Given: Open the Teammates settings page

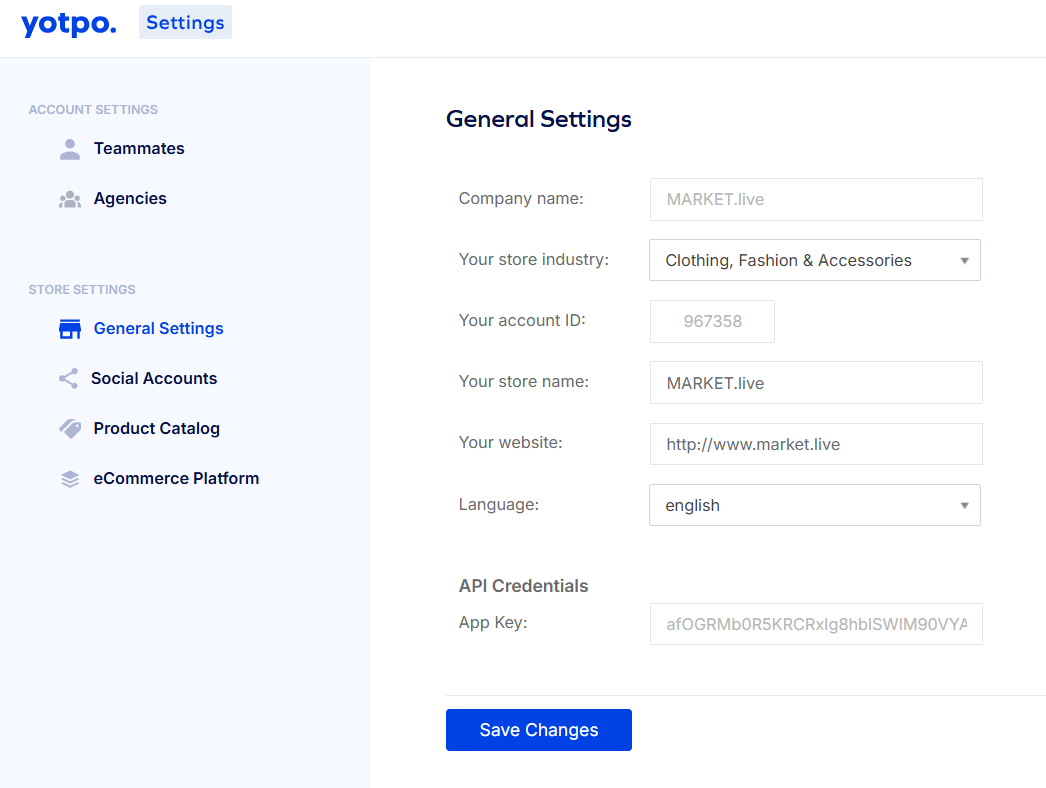Looking at the screenshot, I should 139,149.
